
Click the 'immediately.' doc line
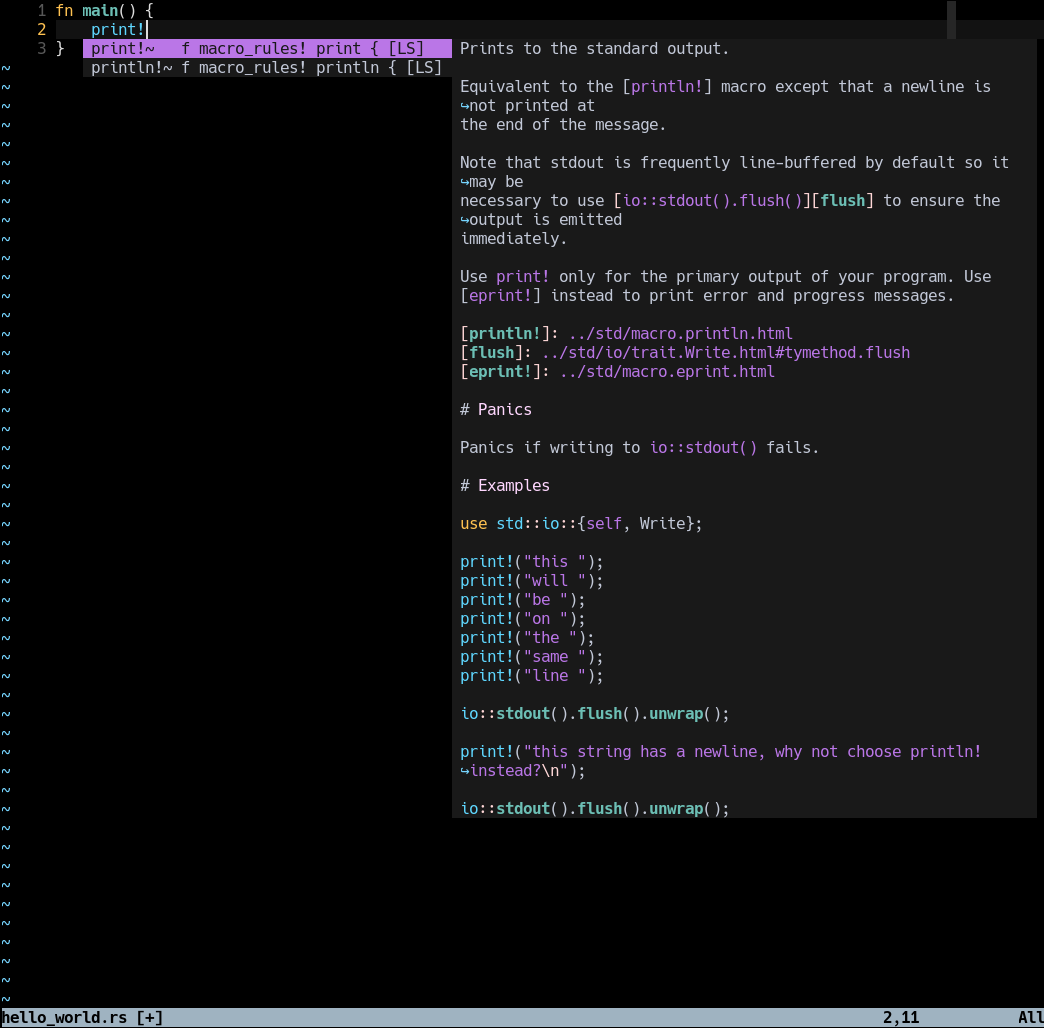513,238
